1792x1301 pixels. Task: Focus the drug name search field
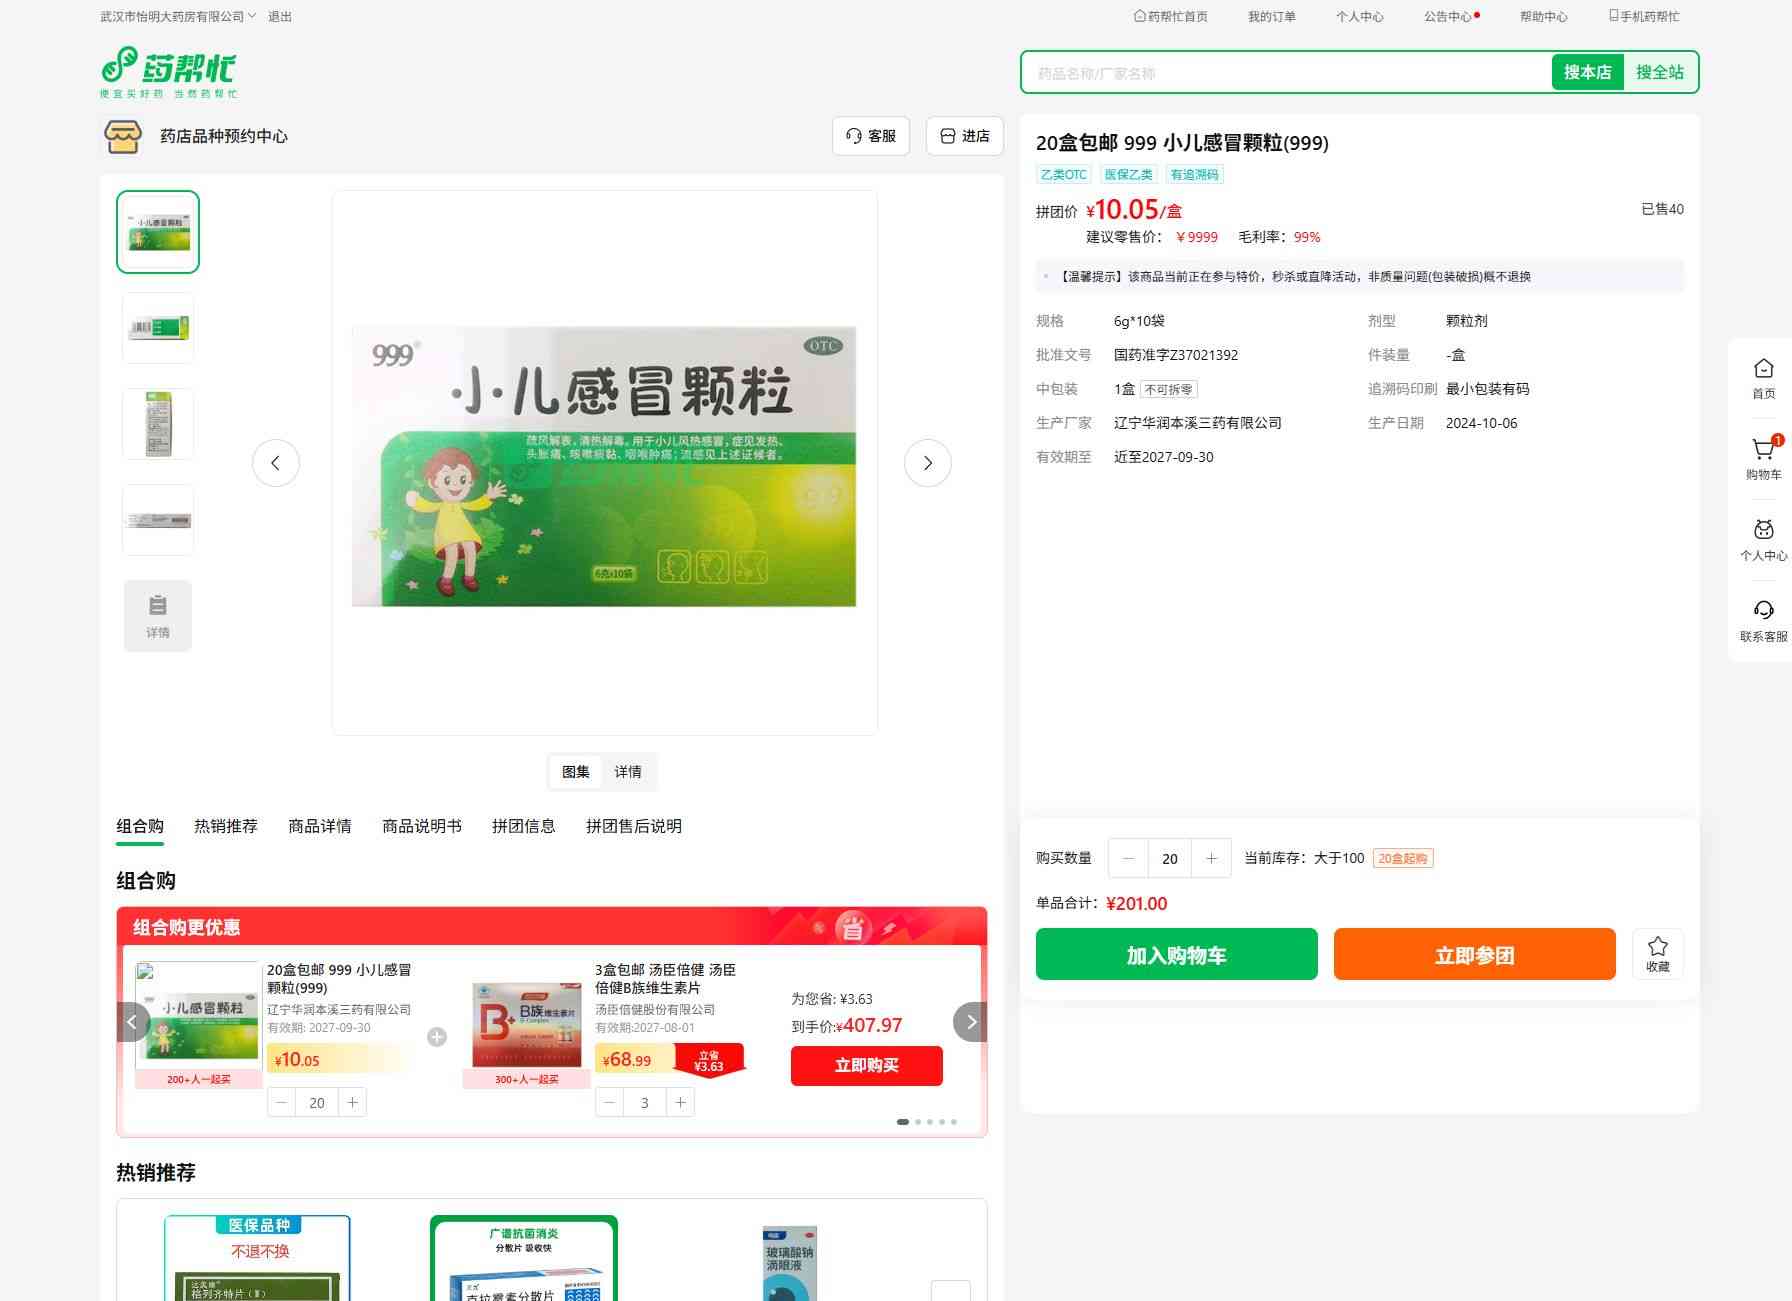coord(1285,73)
